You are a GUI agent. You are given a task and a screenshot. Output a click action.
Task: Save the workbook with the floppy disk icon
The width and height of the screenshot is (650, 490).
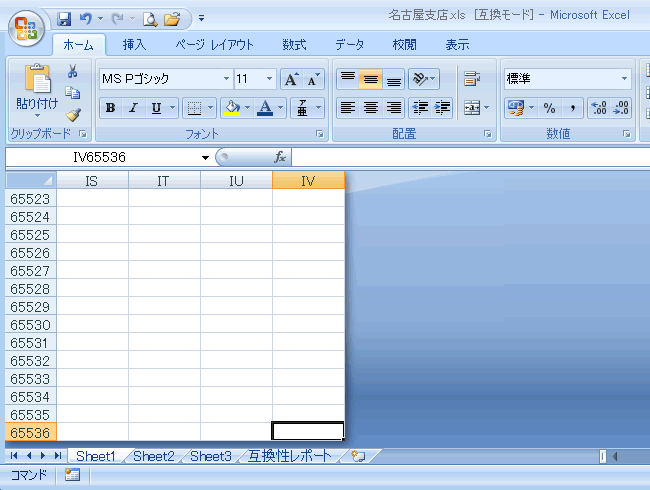[64, 19]
